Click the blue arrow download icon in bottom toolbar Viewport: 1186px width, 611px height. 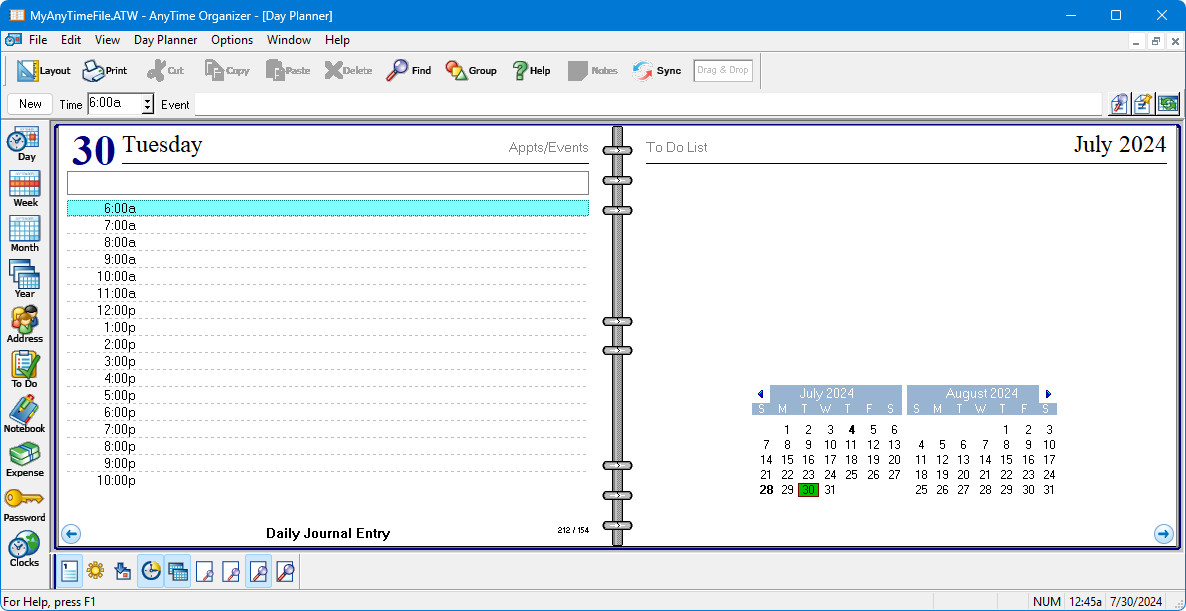tap(123, 572)
